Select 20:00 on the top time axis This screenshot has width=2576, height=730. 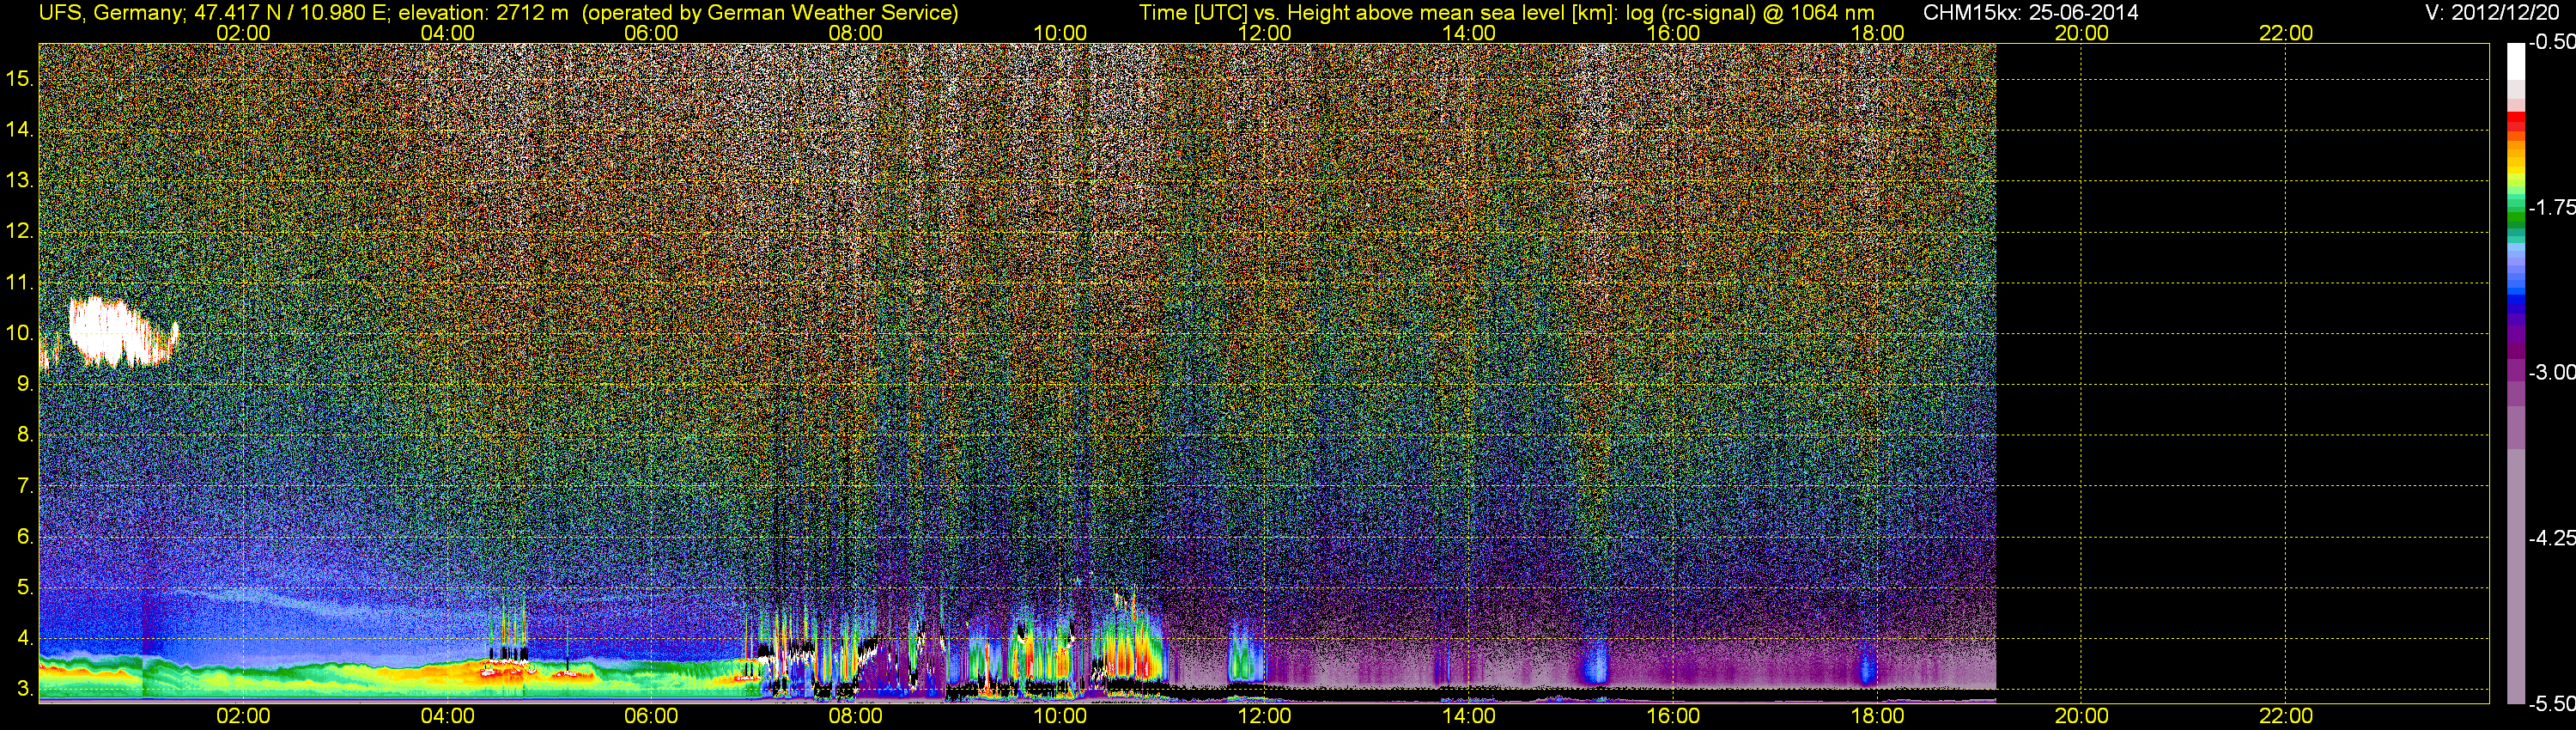pyautogui.click(x=2081, y=33)
